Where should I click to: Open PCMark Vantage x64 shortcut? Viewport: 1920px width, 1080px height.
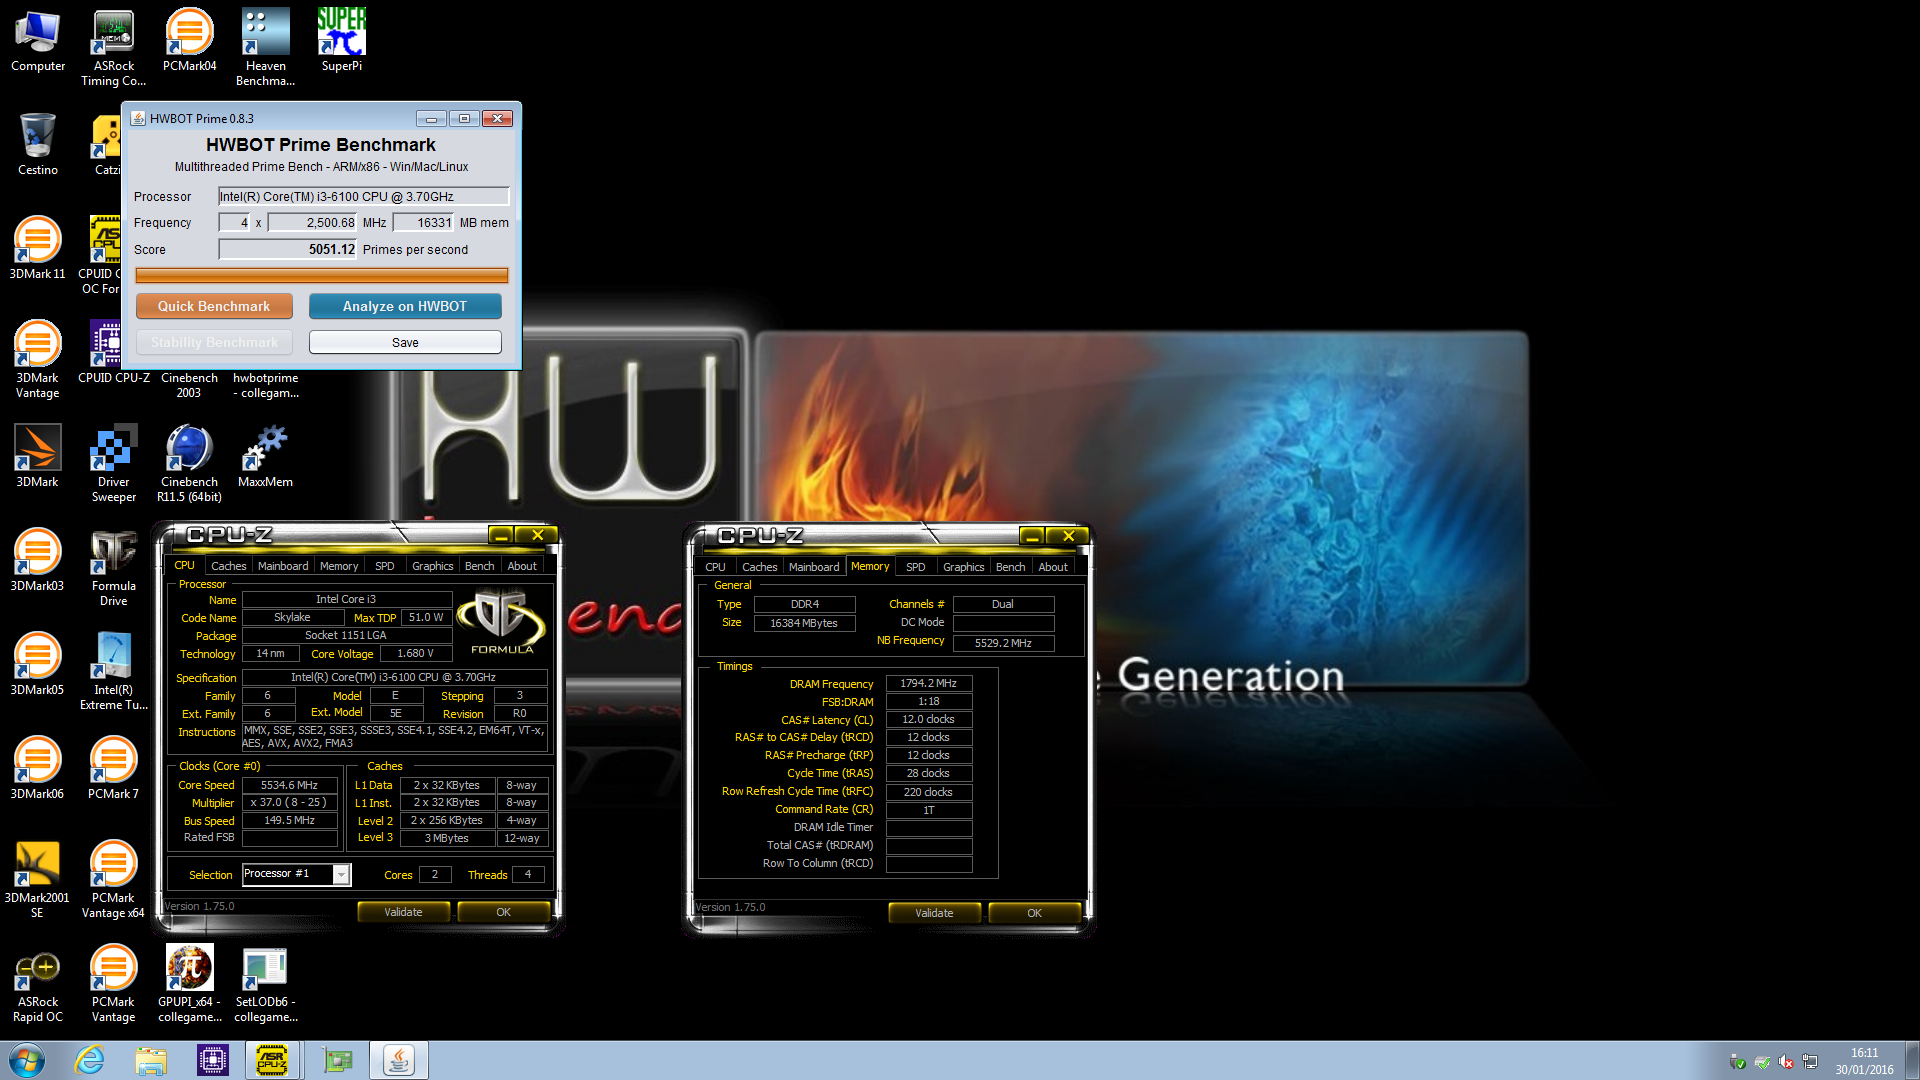click(113, 880)
